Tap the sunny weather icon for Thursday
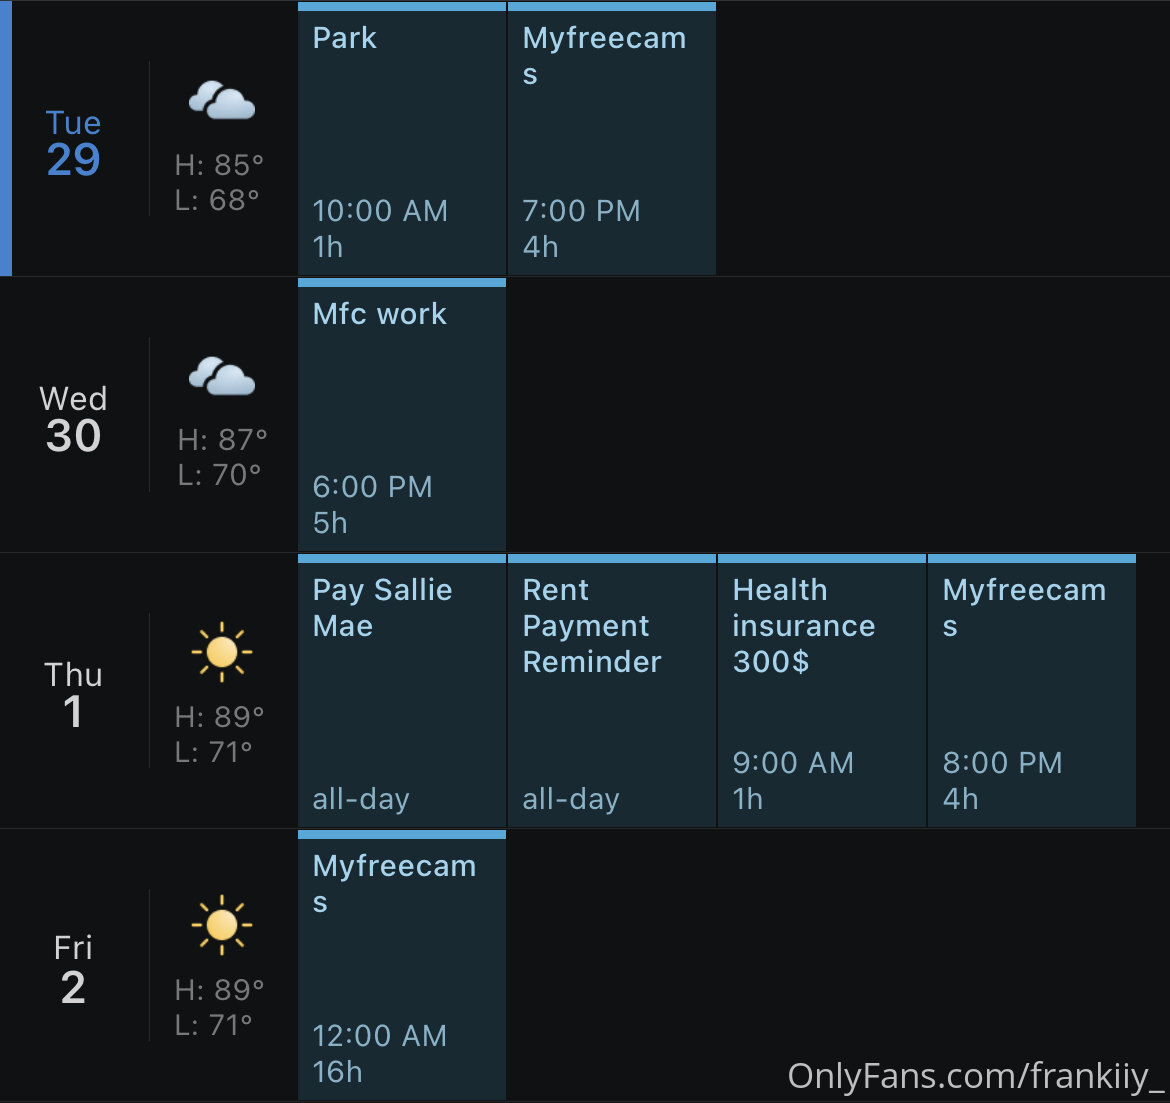The height and width of the screenshot is (1103, 1170). (222, 652)
